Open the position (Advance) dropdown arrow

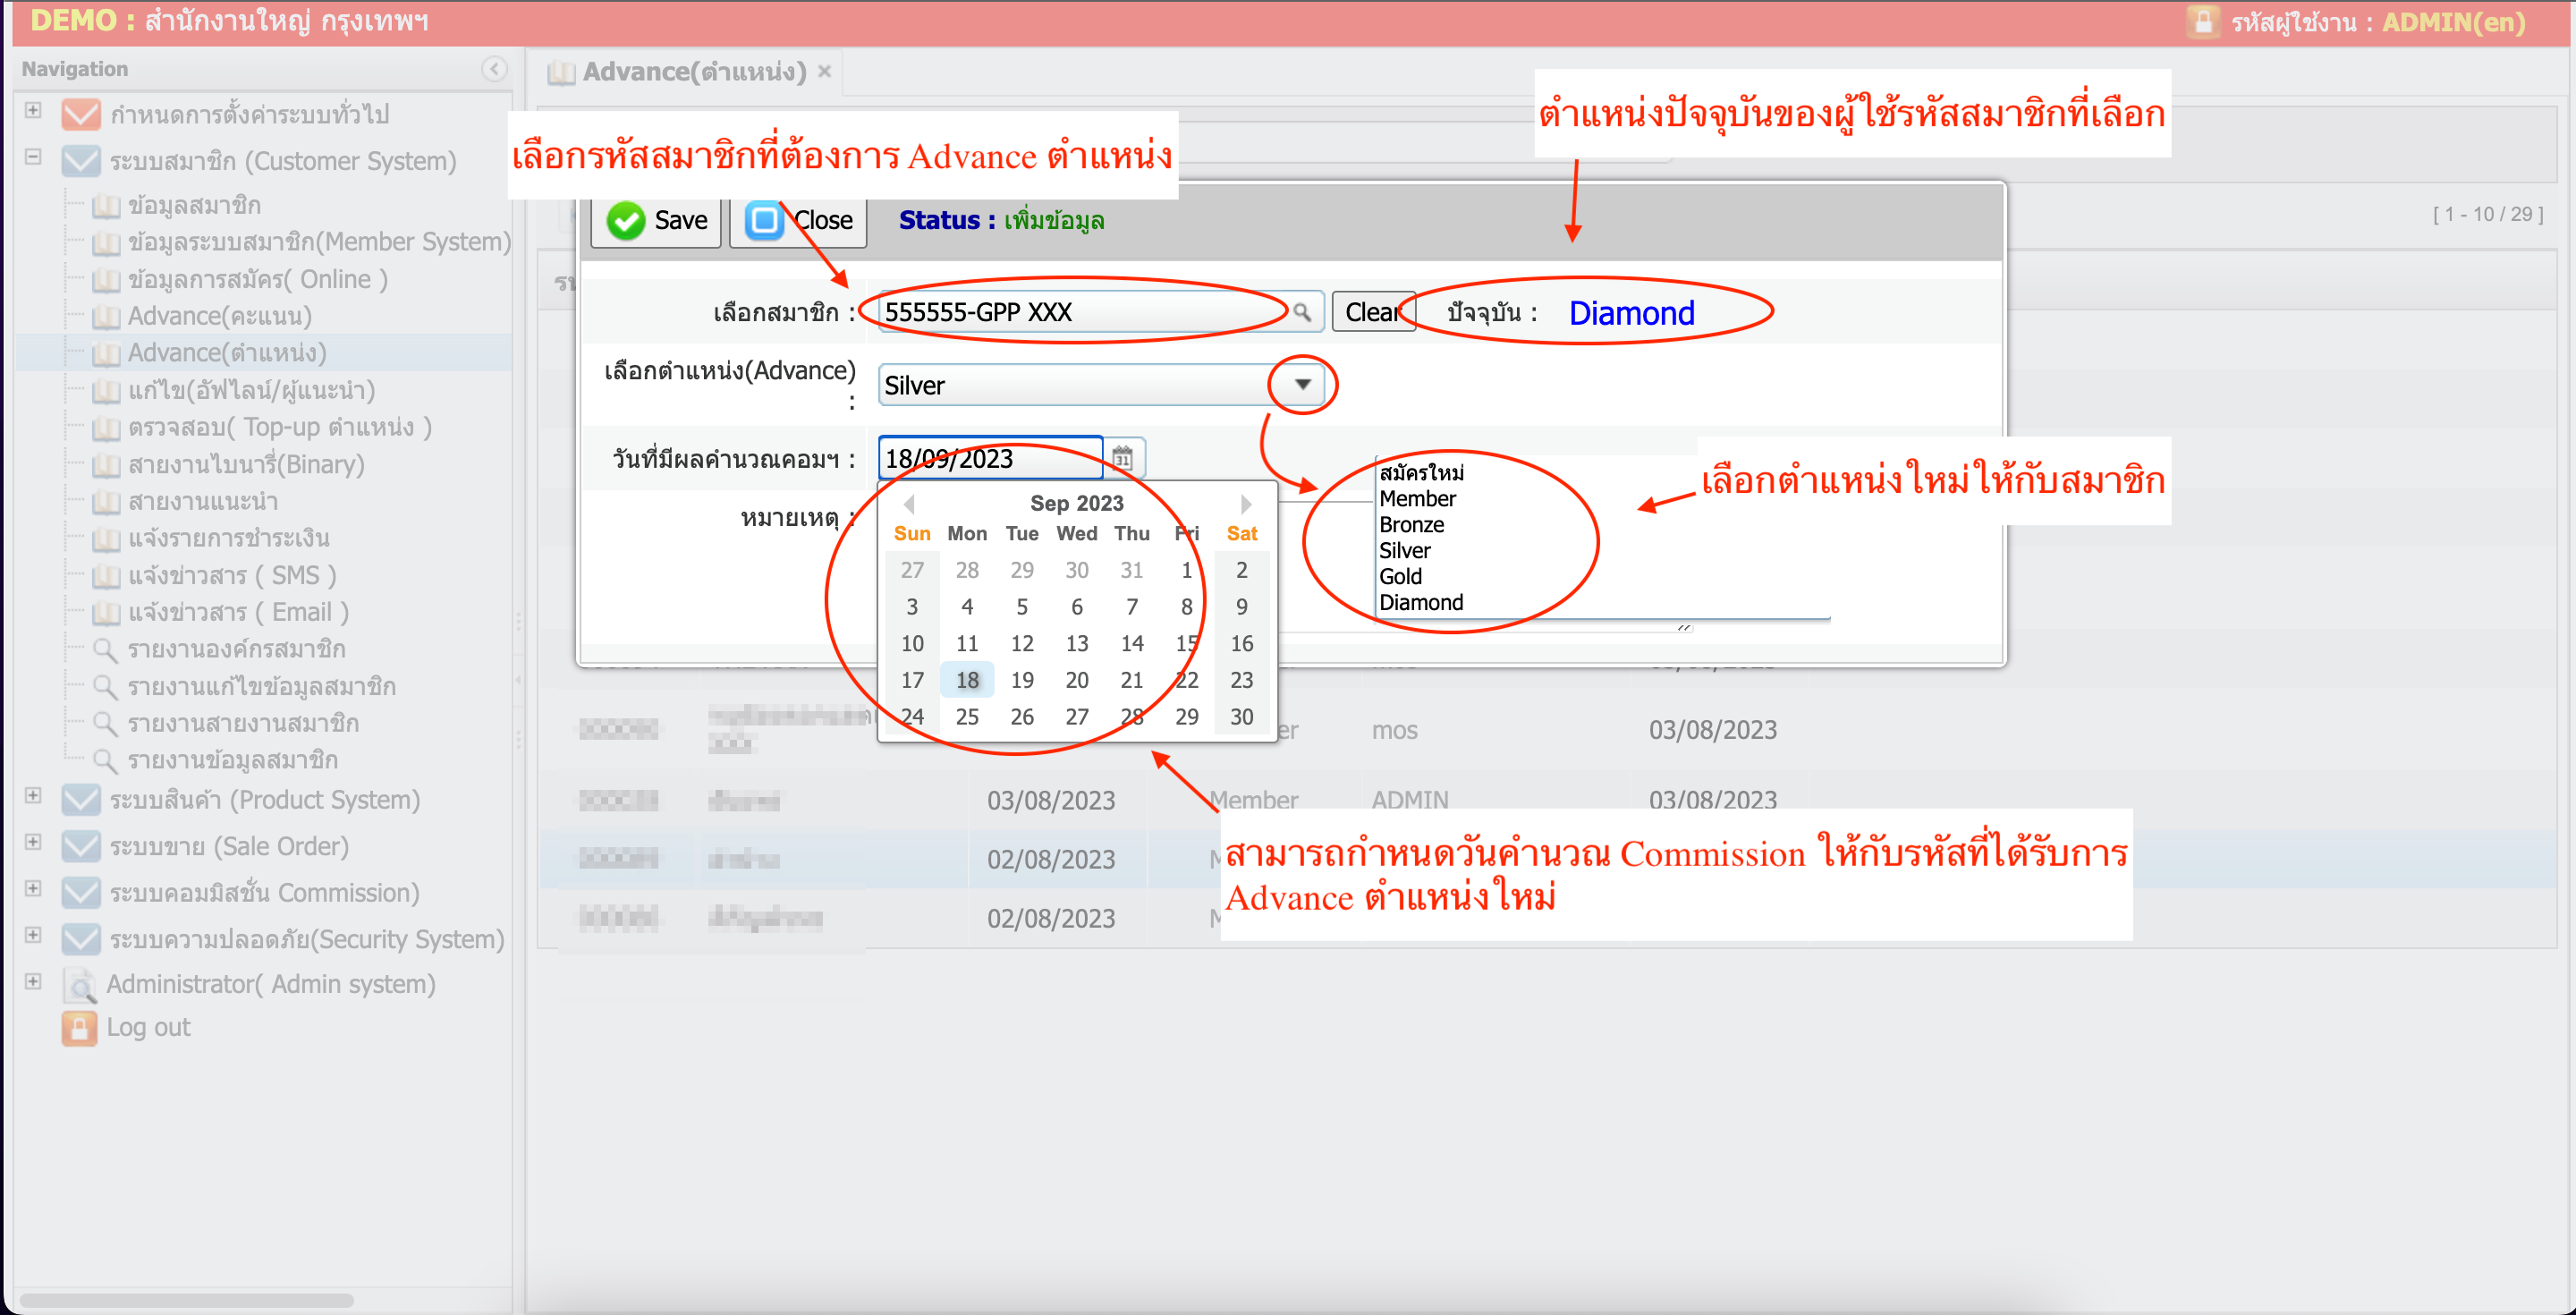[x=1302, y=385]
